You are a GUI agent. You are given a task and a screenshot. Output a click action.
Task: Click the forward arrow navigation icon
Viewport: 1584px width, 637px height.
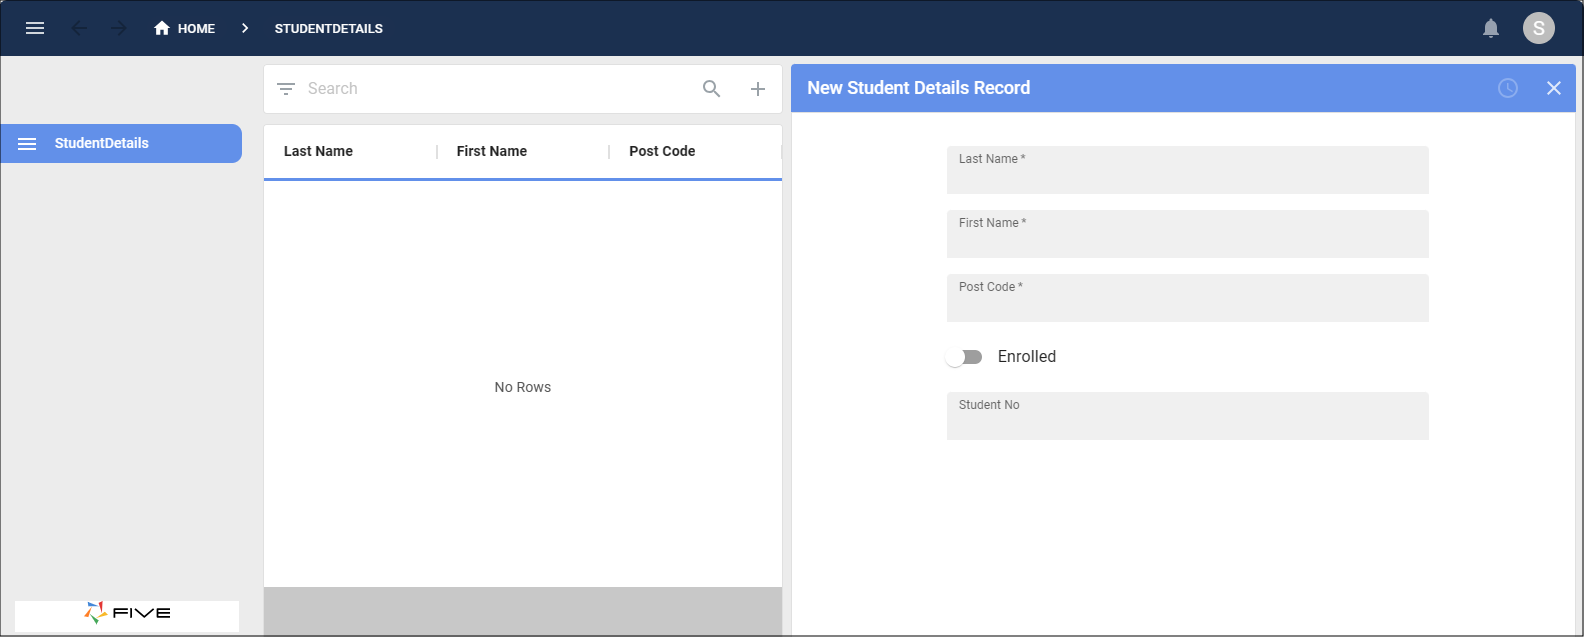pyautogui.click(x=118, y=28)
